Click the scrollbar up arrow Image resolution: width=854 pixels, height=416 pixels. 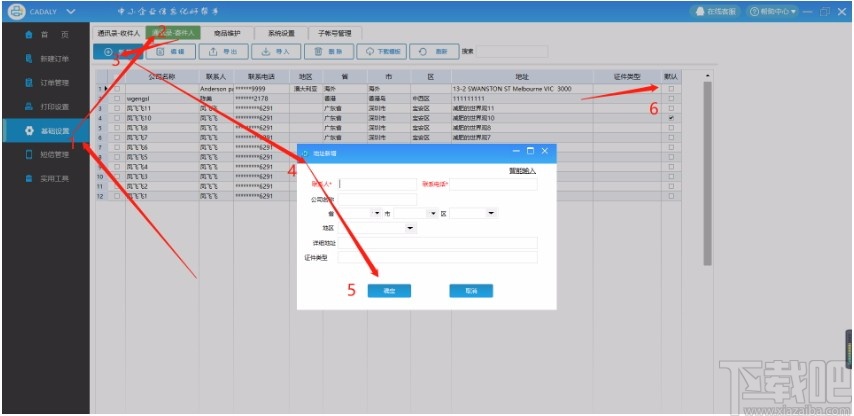click(707, 75)
